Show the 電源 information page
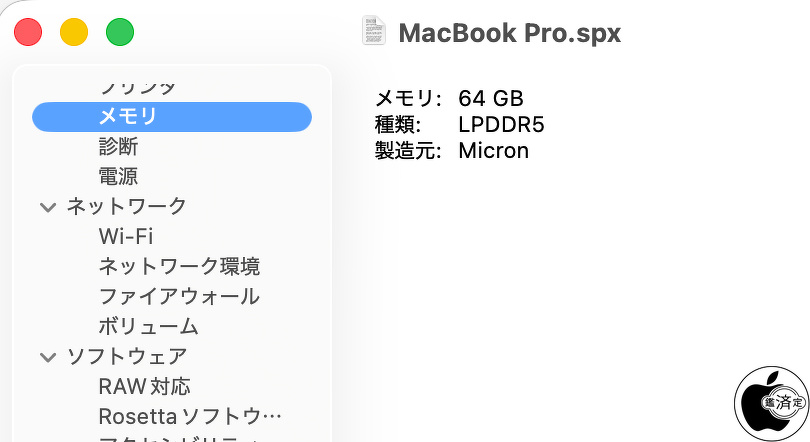The image size is (810, 442). pos(118,177)
